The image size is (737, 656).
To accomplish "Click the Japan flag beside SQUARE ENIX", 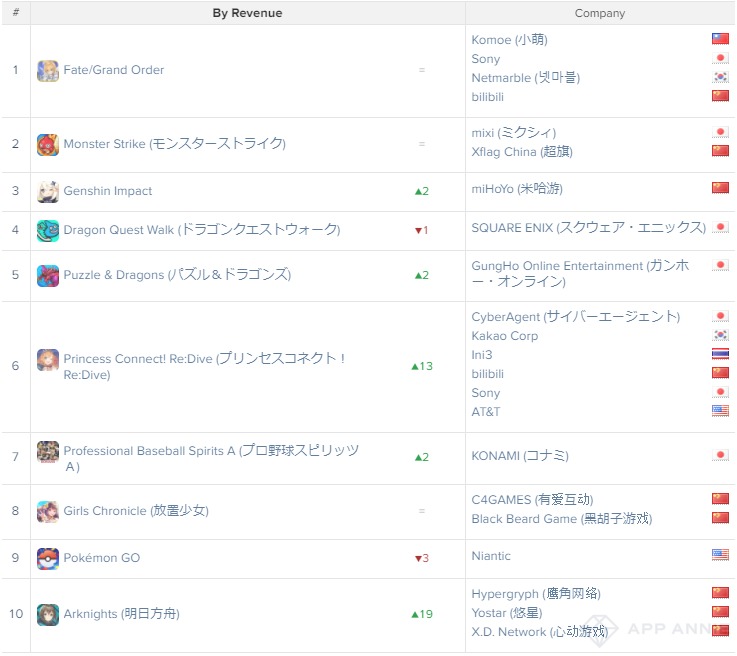I will [x=720, y=227].
